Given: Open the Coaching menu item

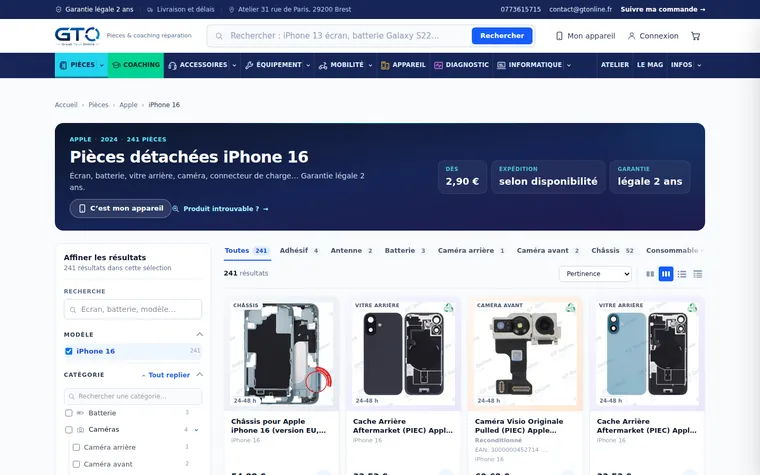Looking at the screenshot, I should pos(136,65).
